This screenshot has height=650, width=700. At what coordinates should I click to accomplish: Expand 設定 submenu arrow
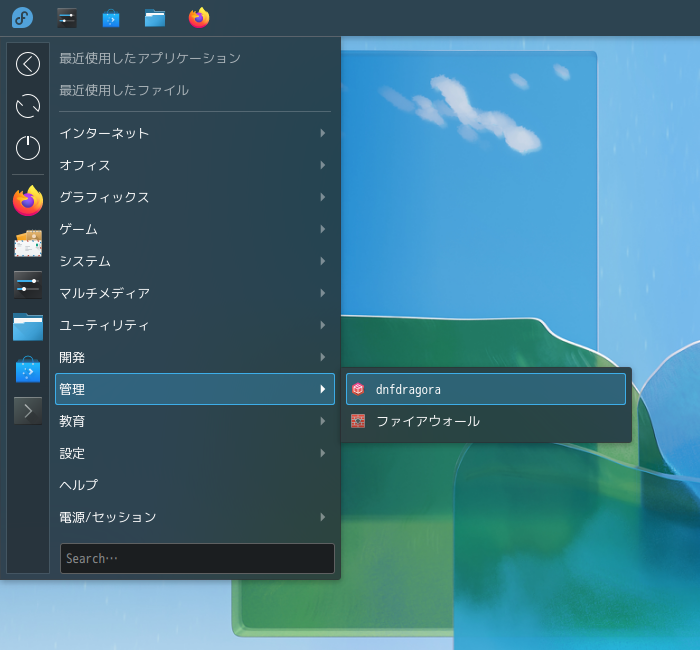point(323,453)
